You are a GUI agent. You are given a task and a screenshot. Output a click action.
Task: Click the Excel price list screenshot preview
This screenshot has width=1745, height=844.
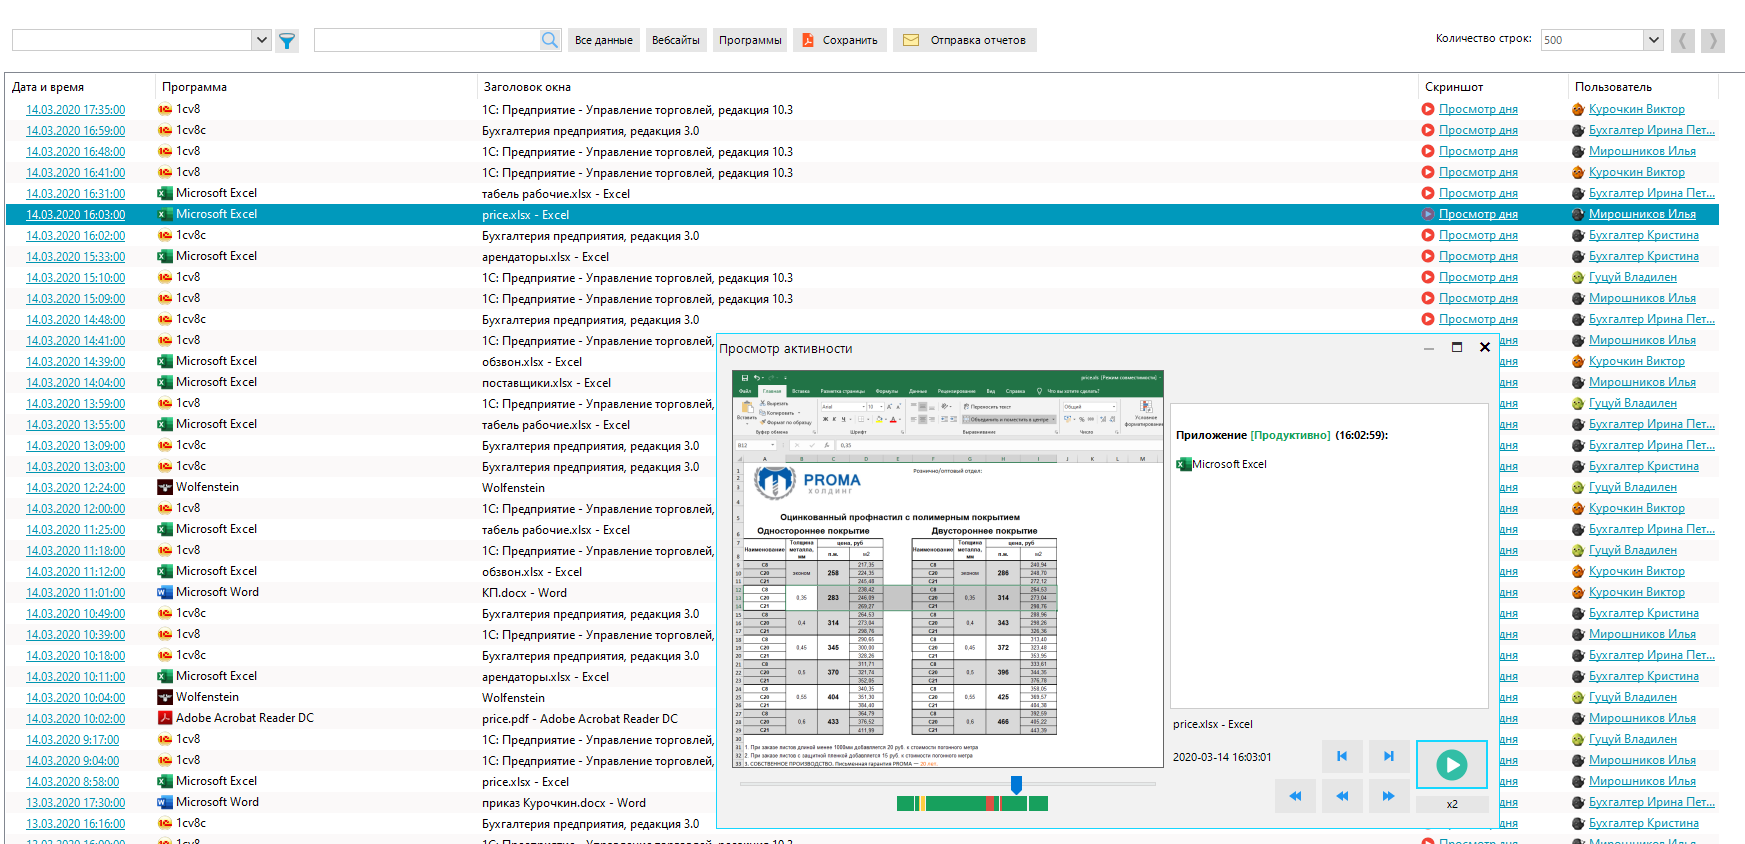coord(948,569)
